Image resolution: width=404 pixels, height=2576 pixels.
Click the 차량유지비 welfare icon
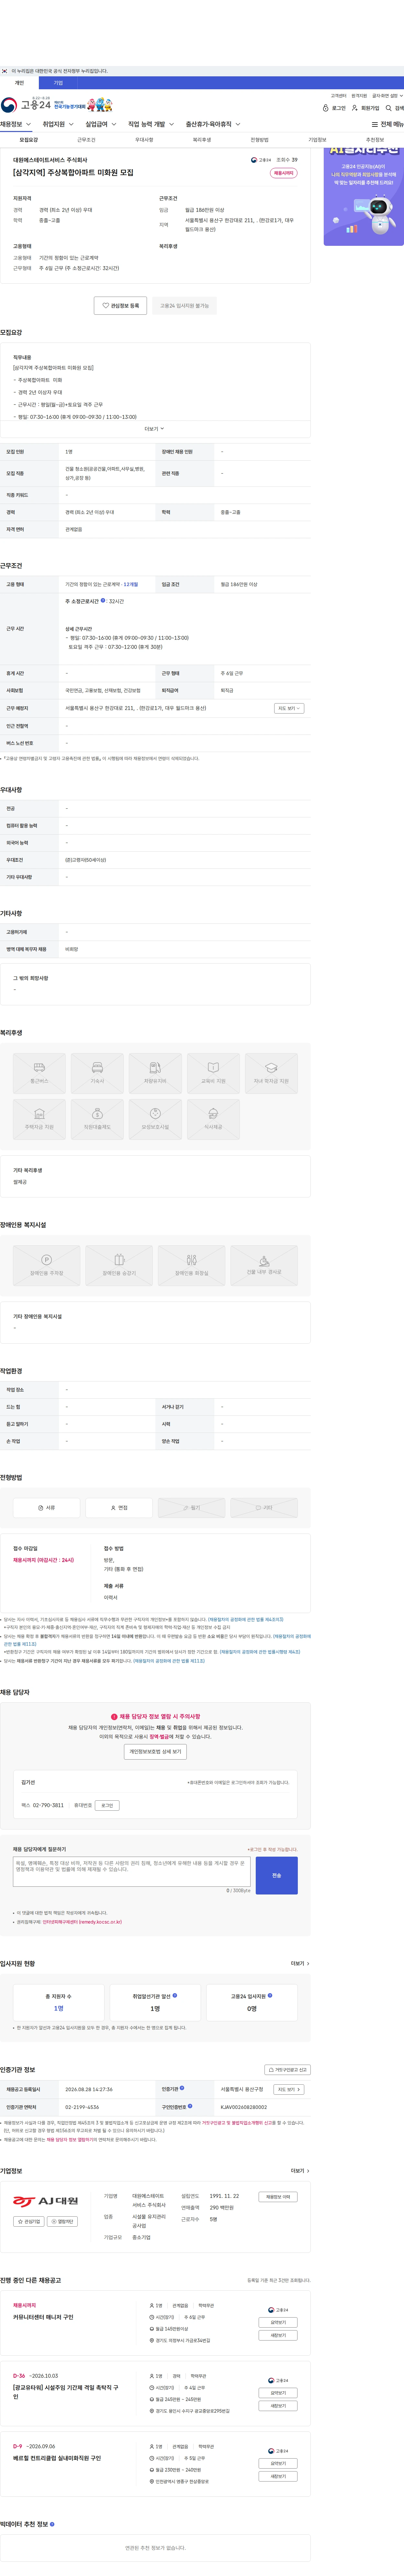(155, 1073)
